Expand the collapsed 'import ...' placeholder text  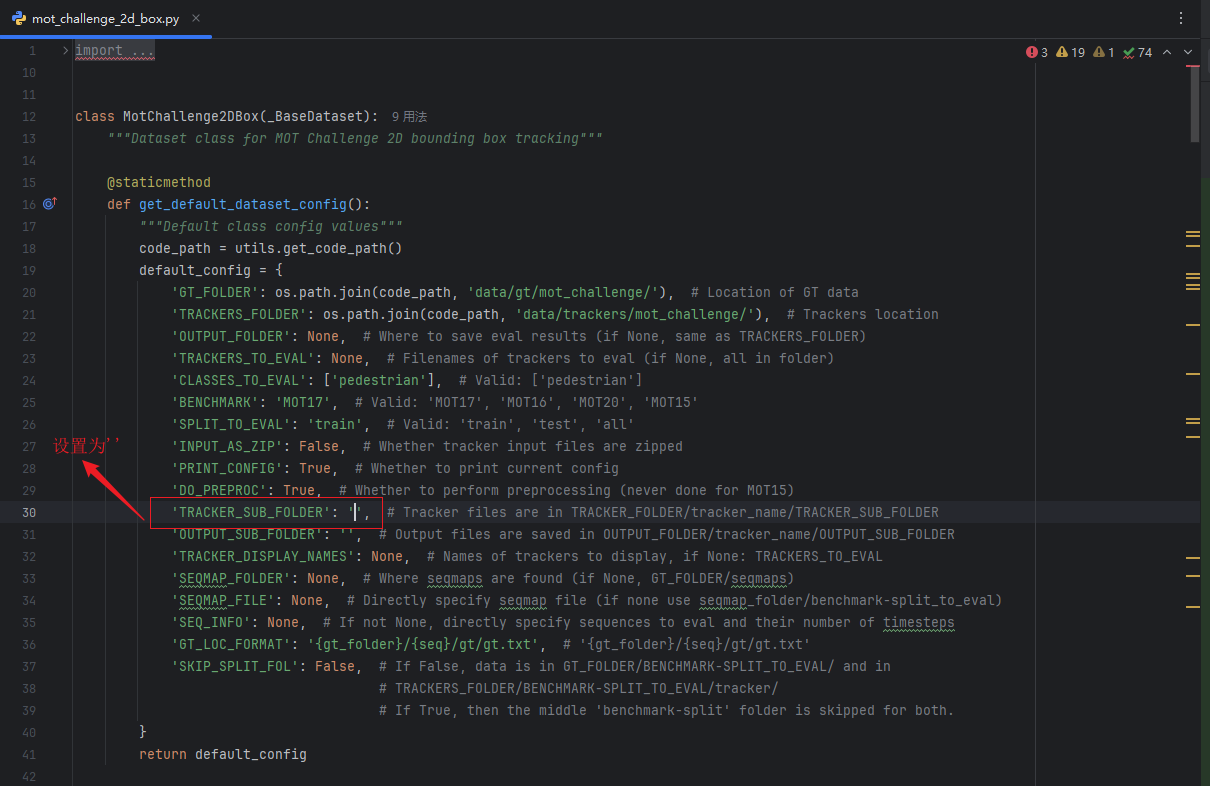click(x=115, y=50)
